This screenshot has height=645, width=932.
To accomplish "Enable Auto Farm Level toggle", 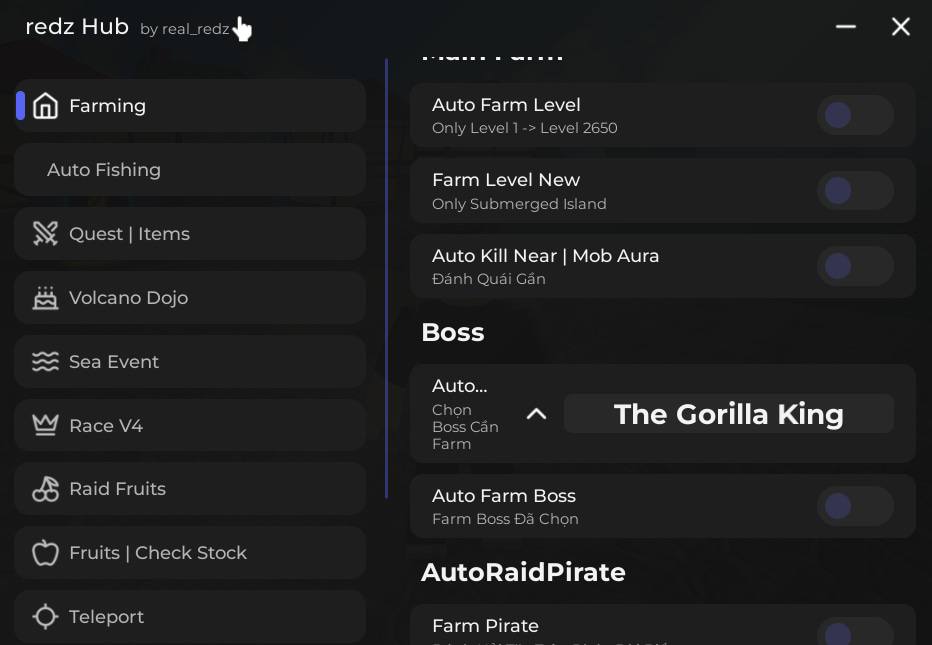I will (x=855, y=115).
